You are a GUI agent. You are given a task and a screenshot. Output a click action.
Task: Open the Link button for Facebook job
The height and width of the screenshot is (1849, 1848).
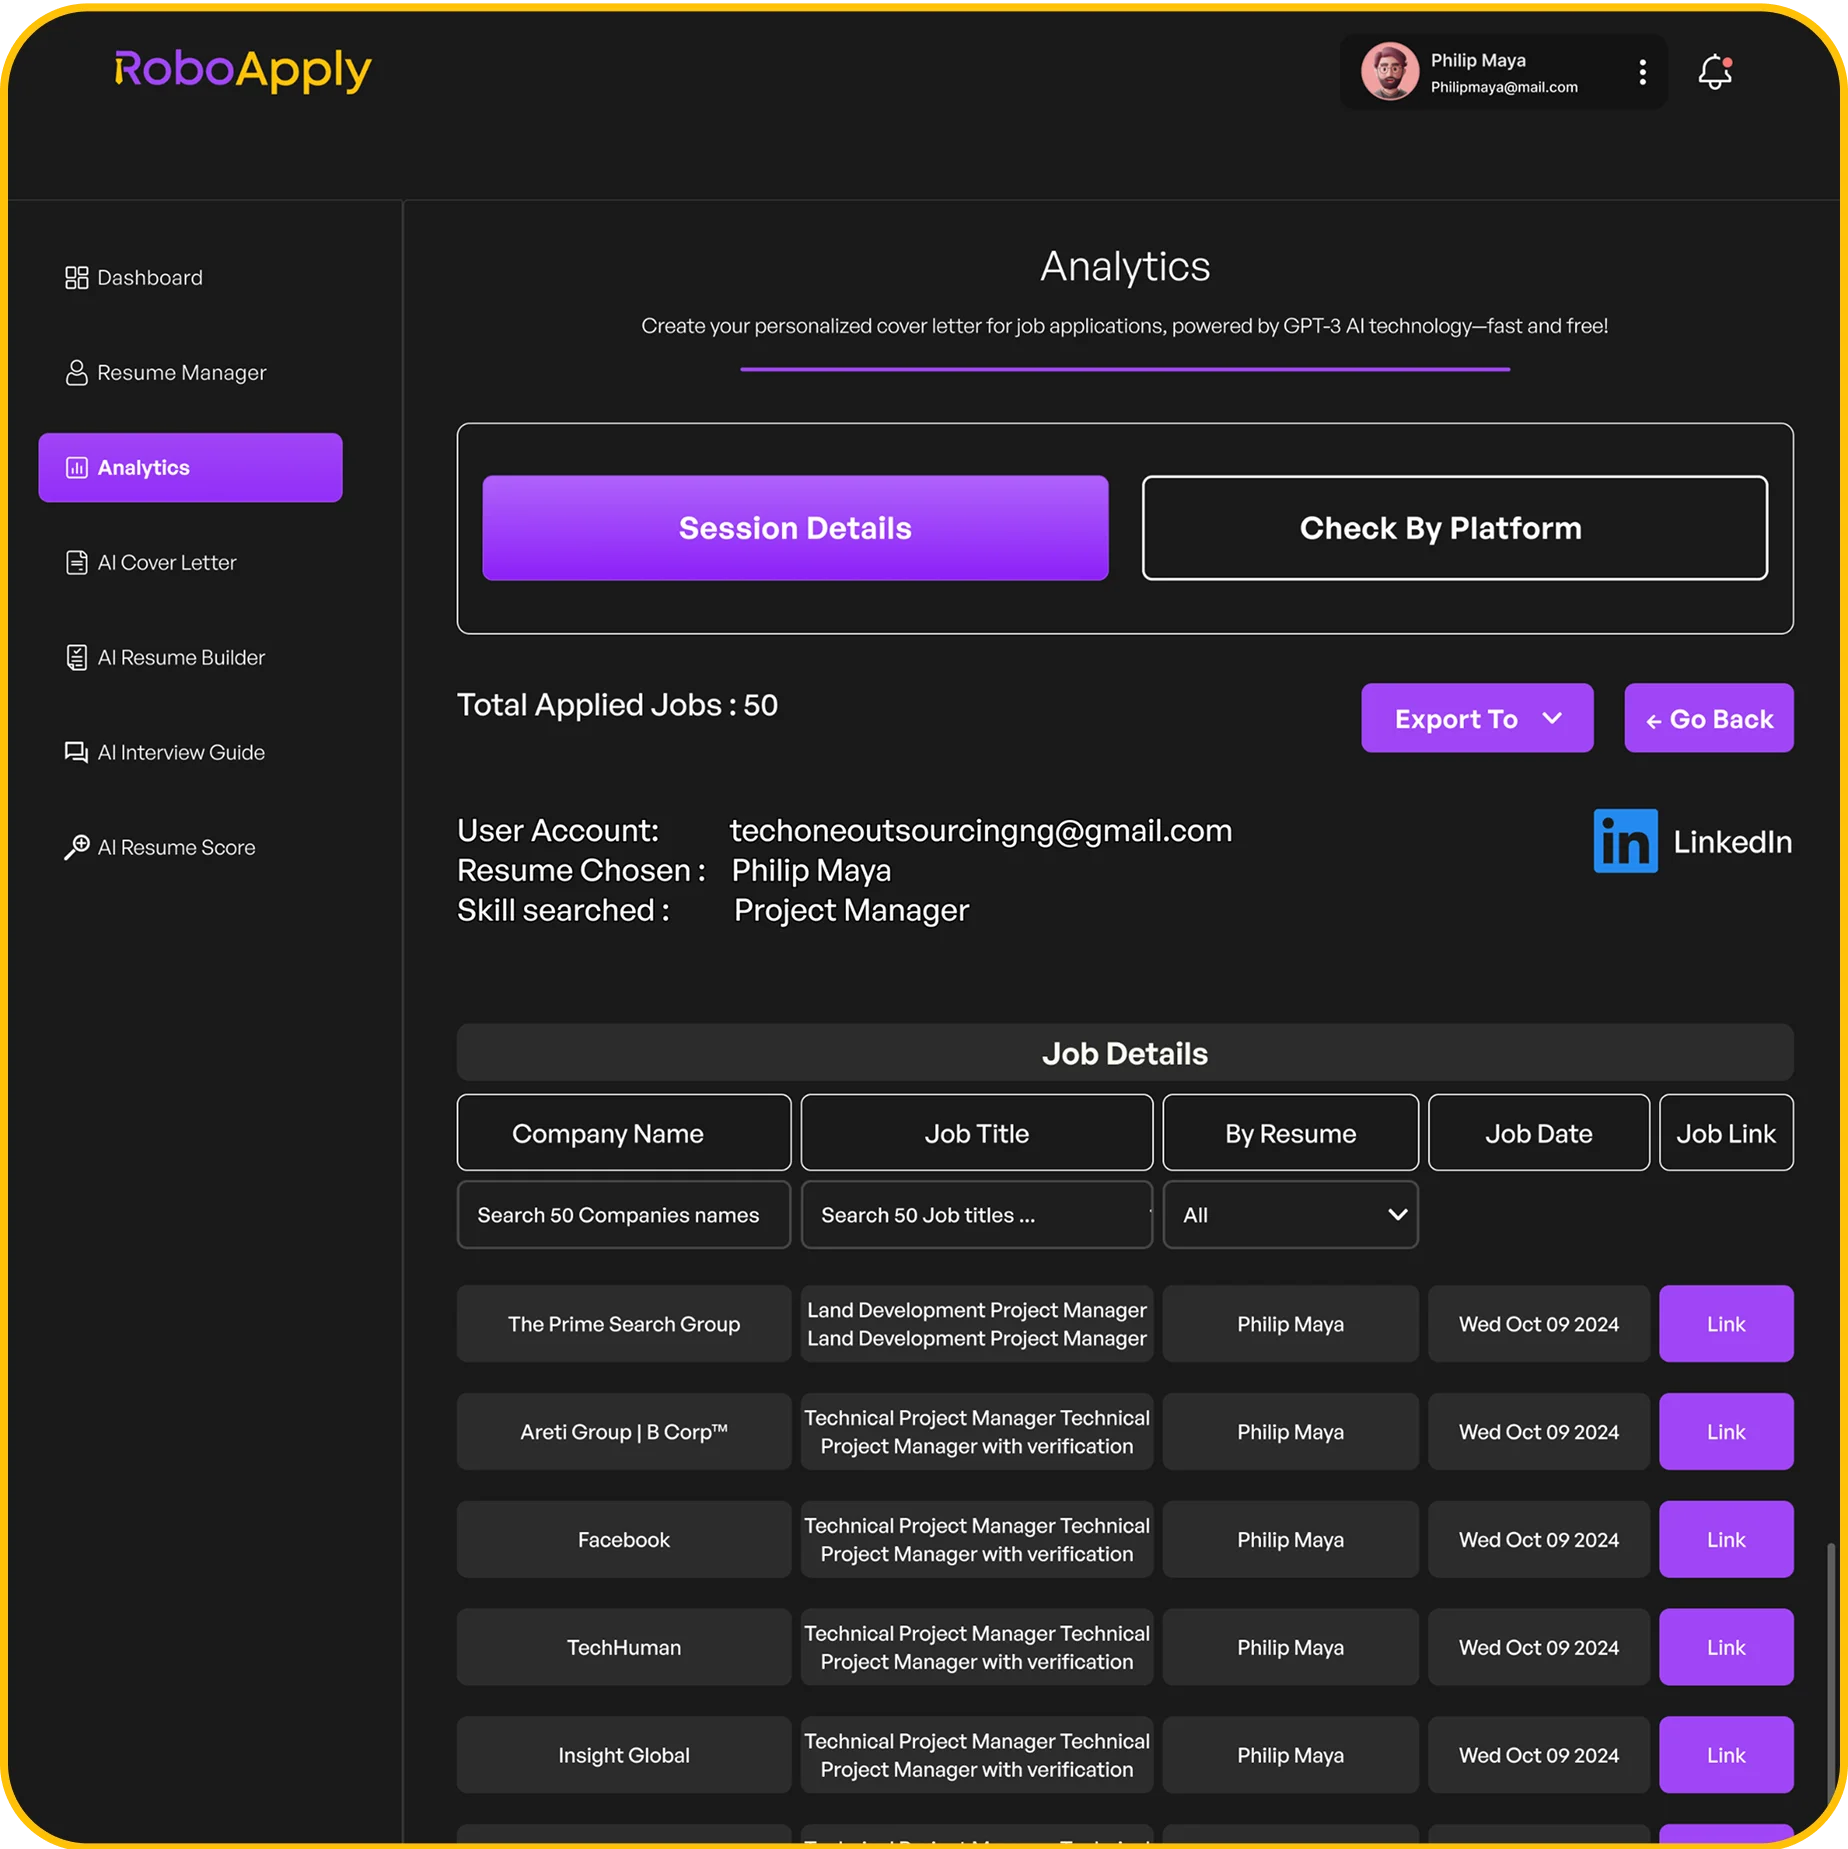(x=1725, y=1540)
